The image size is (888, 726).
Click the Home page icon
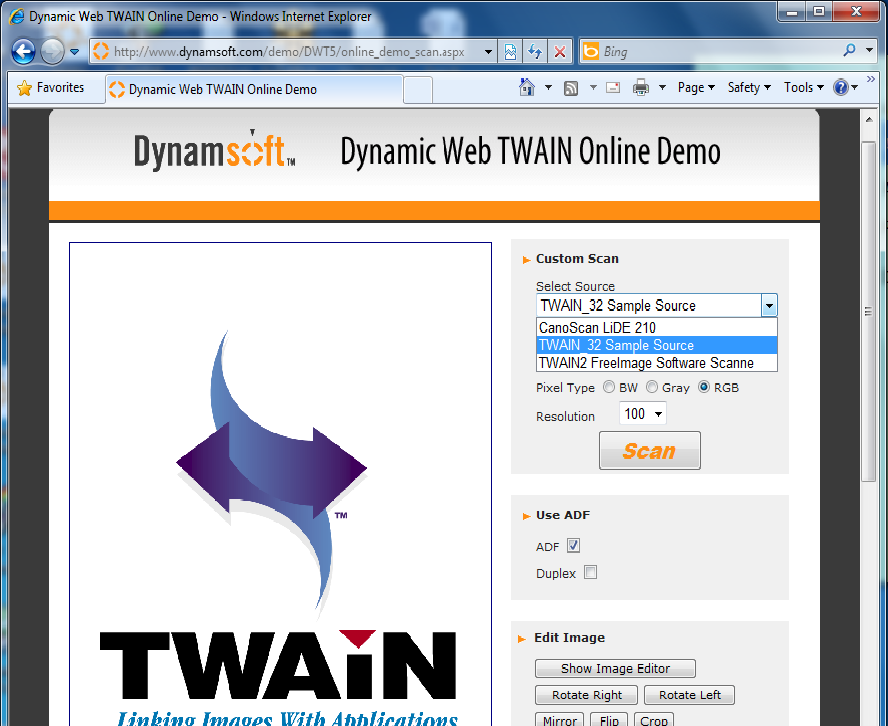tap(527, 87)
